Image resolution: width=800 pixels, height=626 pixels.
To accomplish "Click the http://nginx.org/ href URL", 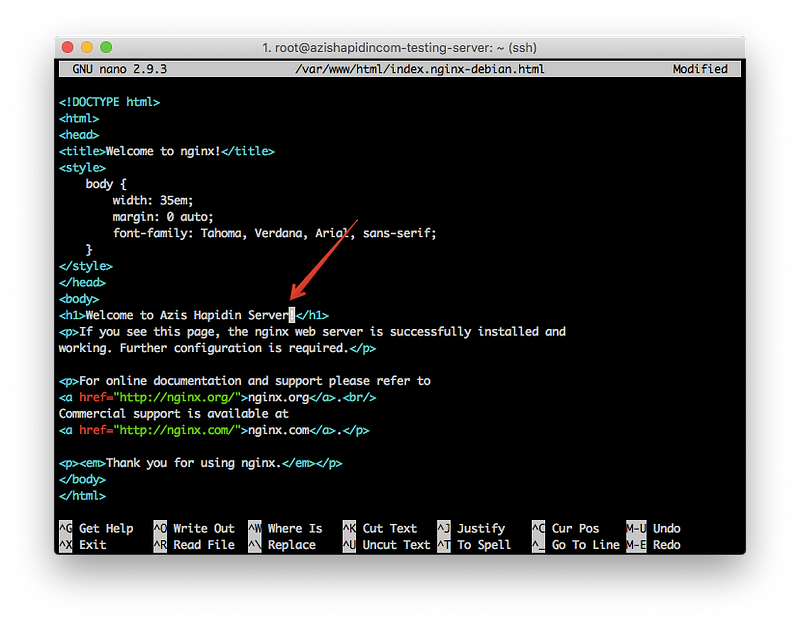I will coord(176,397).
